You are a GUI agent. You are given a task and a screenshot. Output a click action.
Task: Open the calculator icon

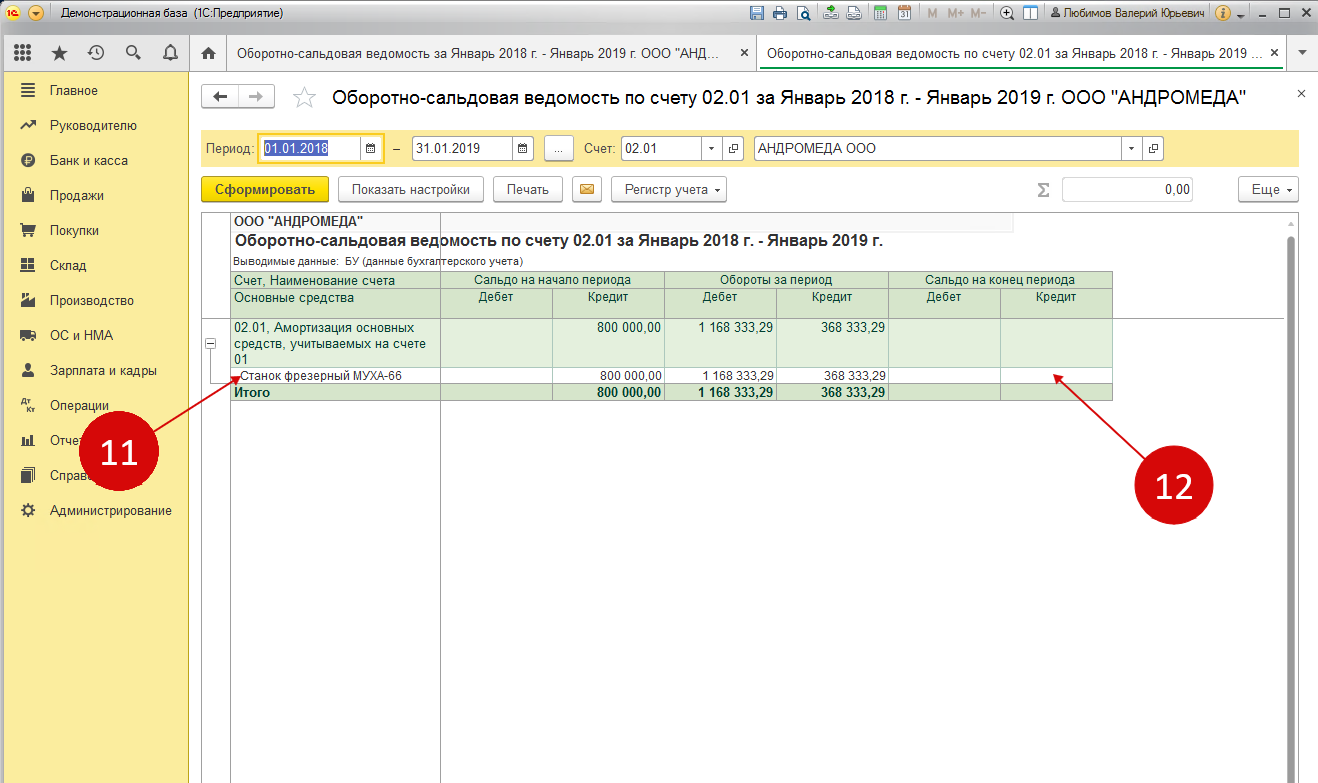880,14
